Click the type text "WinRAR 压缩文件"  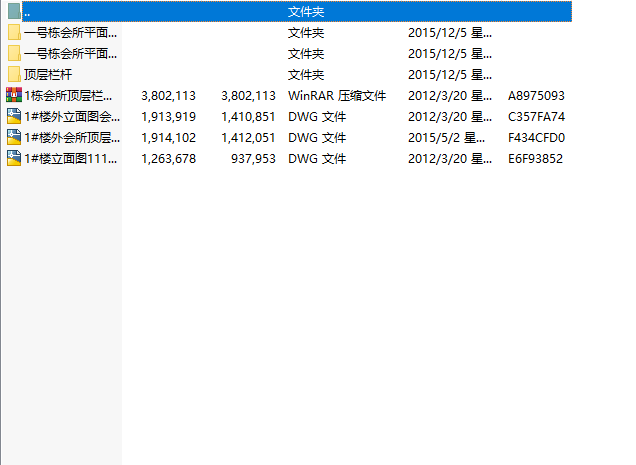pos(337,96)
